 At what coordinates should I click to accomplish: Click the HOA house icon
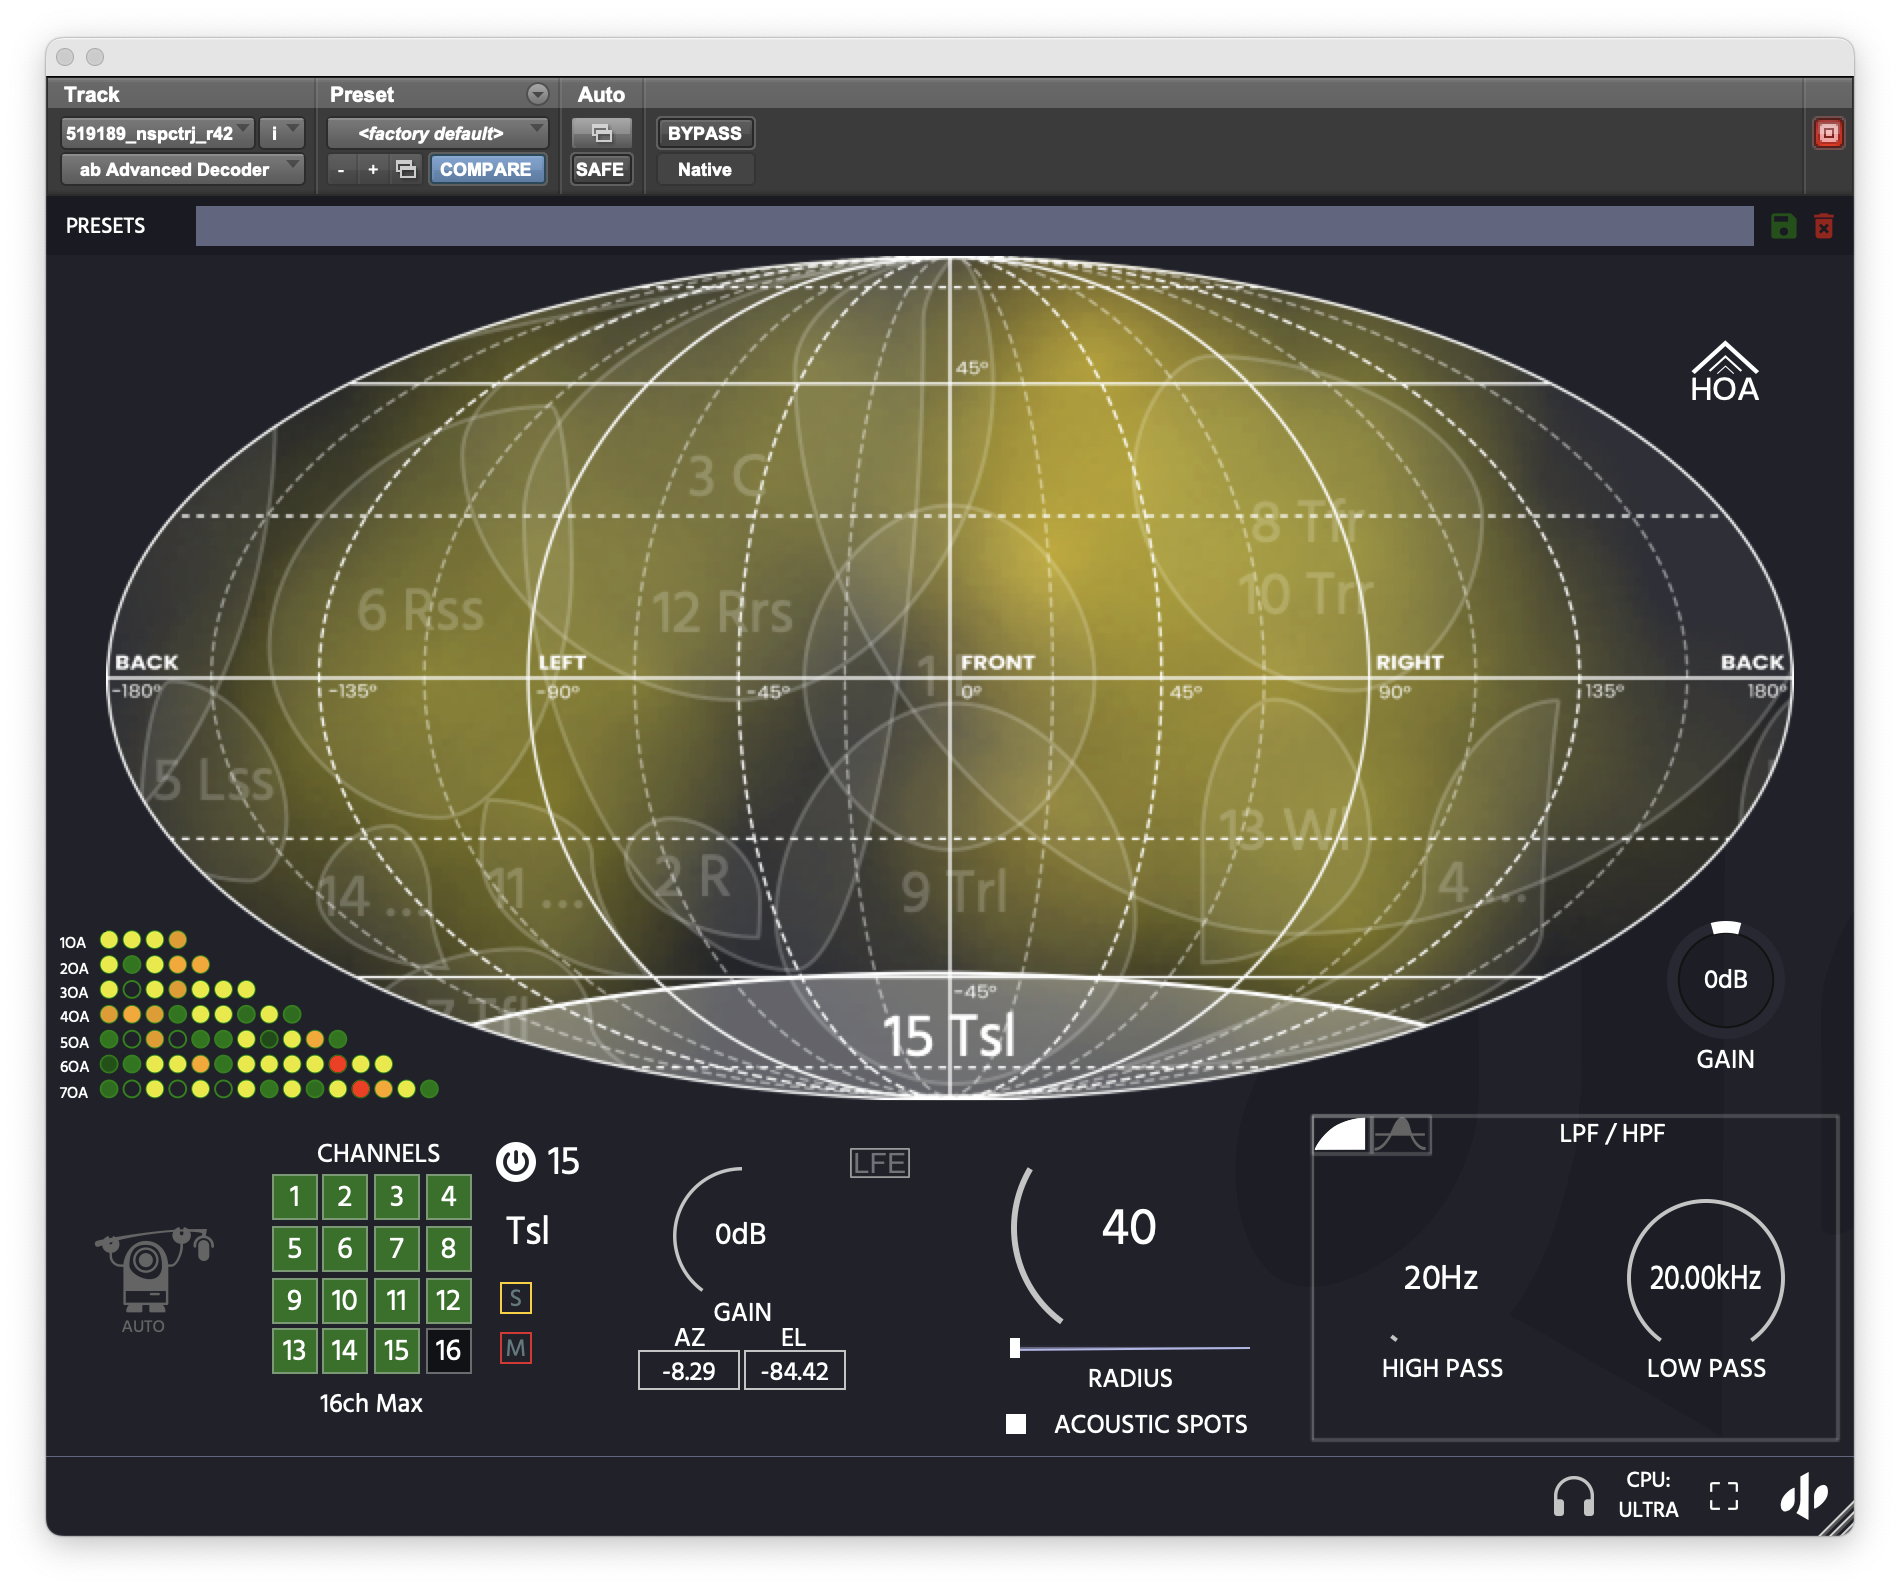tap(1724, 372)
